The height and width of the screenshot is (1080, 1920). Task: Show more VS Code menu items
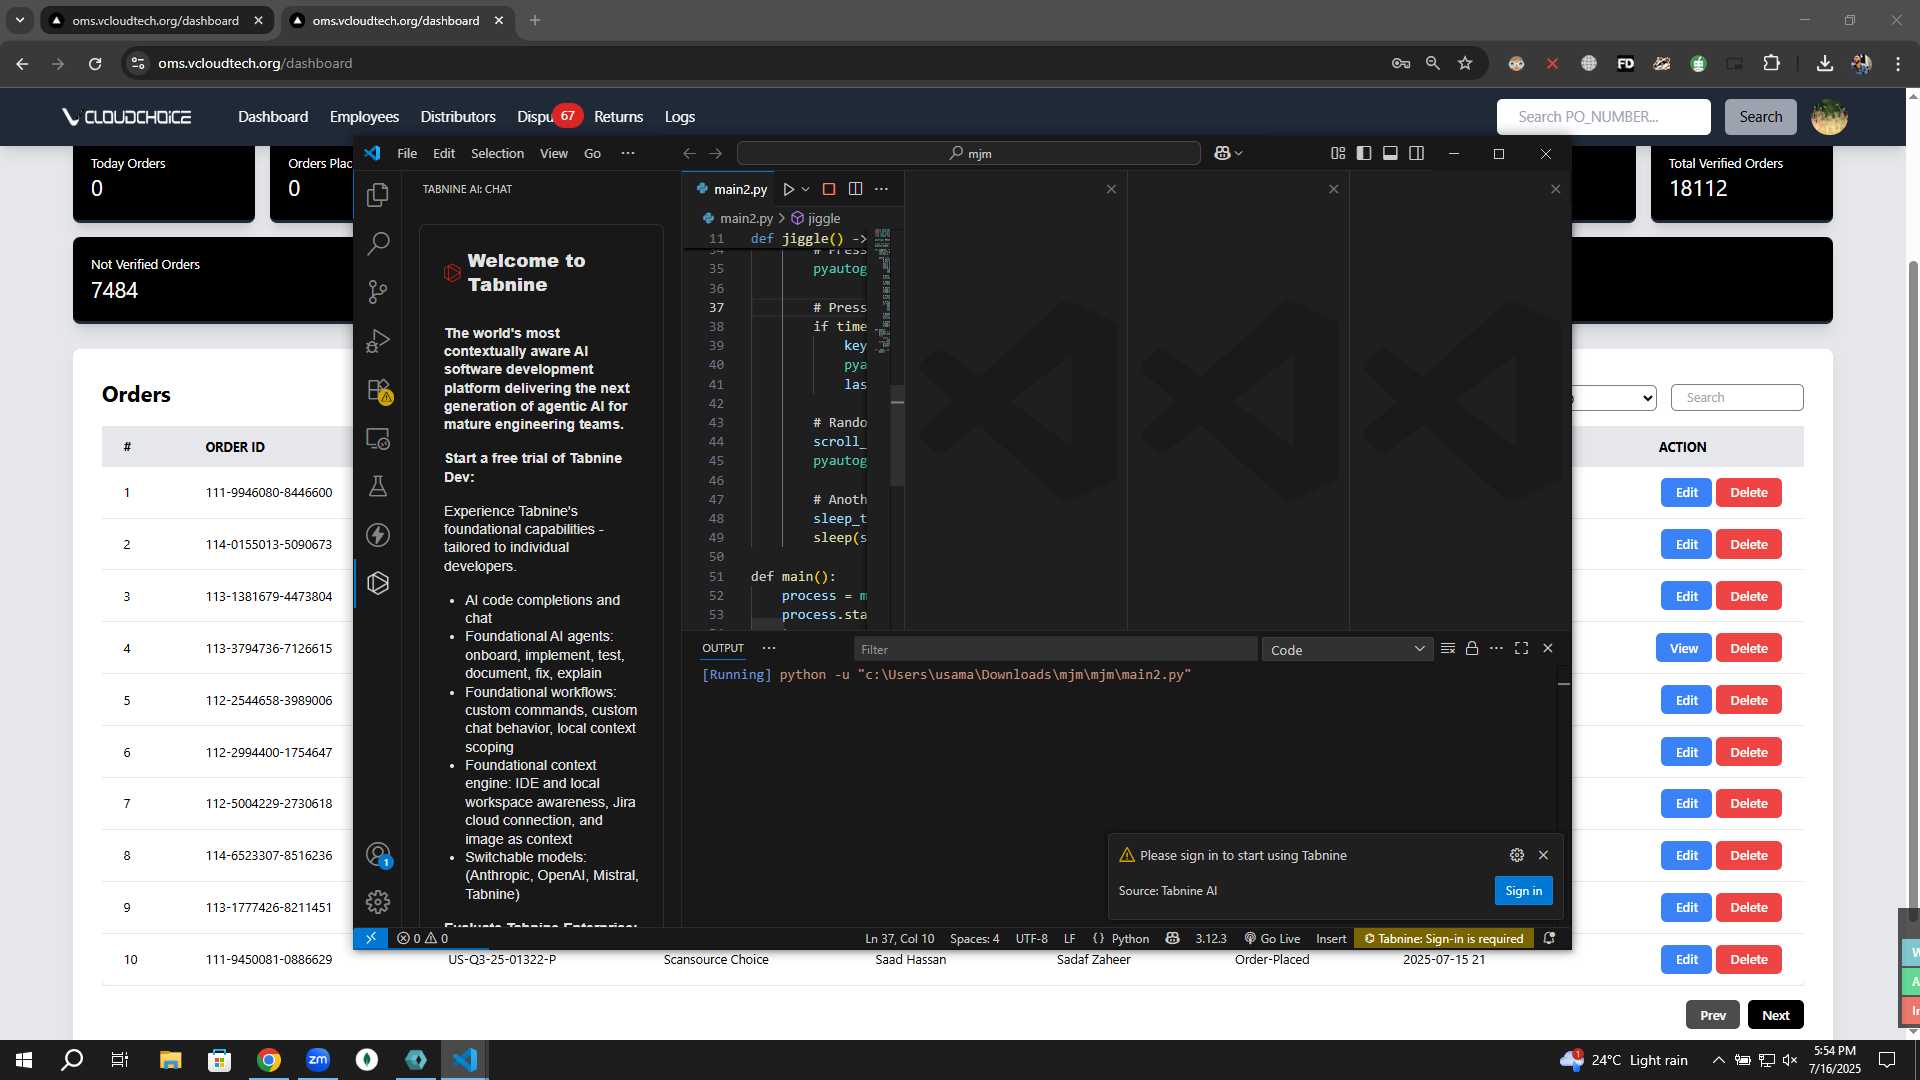pos(628,153)
